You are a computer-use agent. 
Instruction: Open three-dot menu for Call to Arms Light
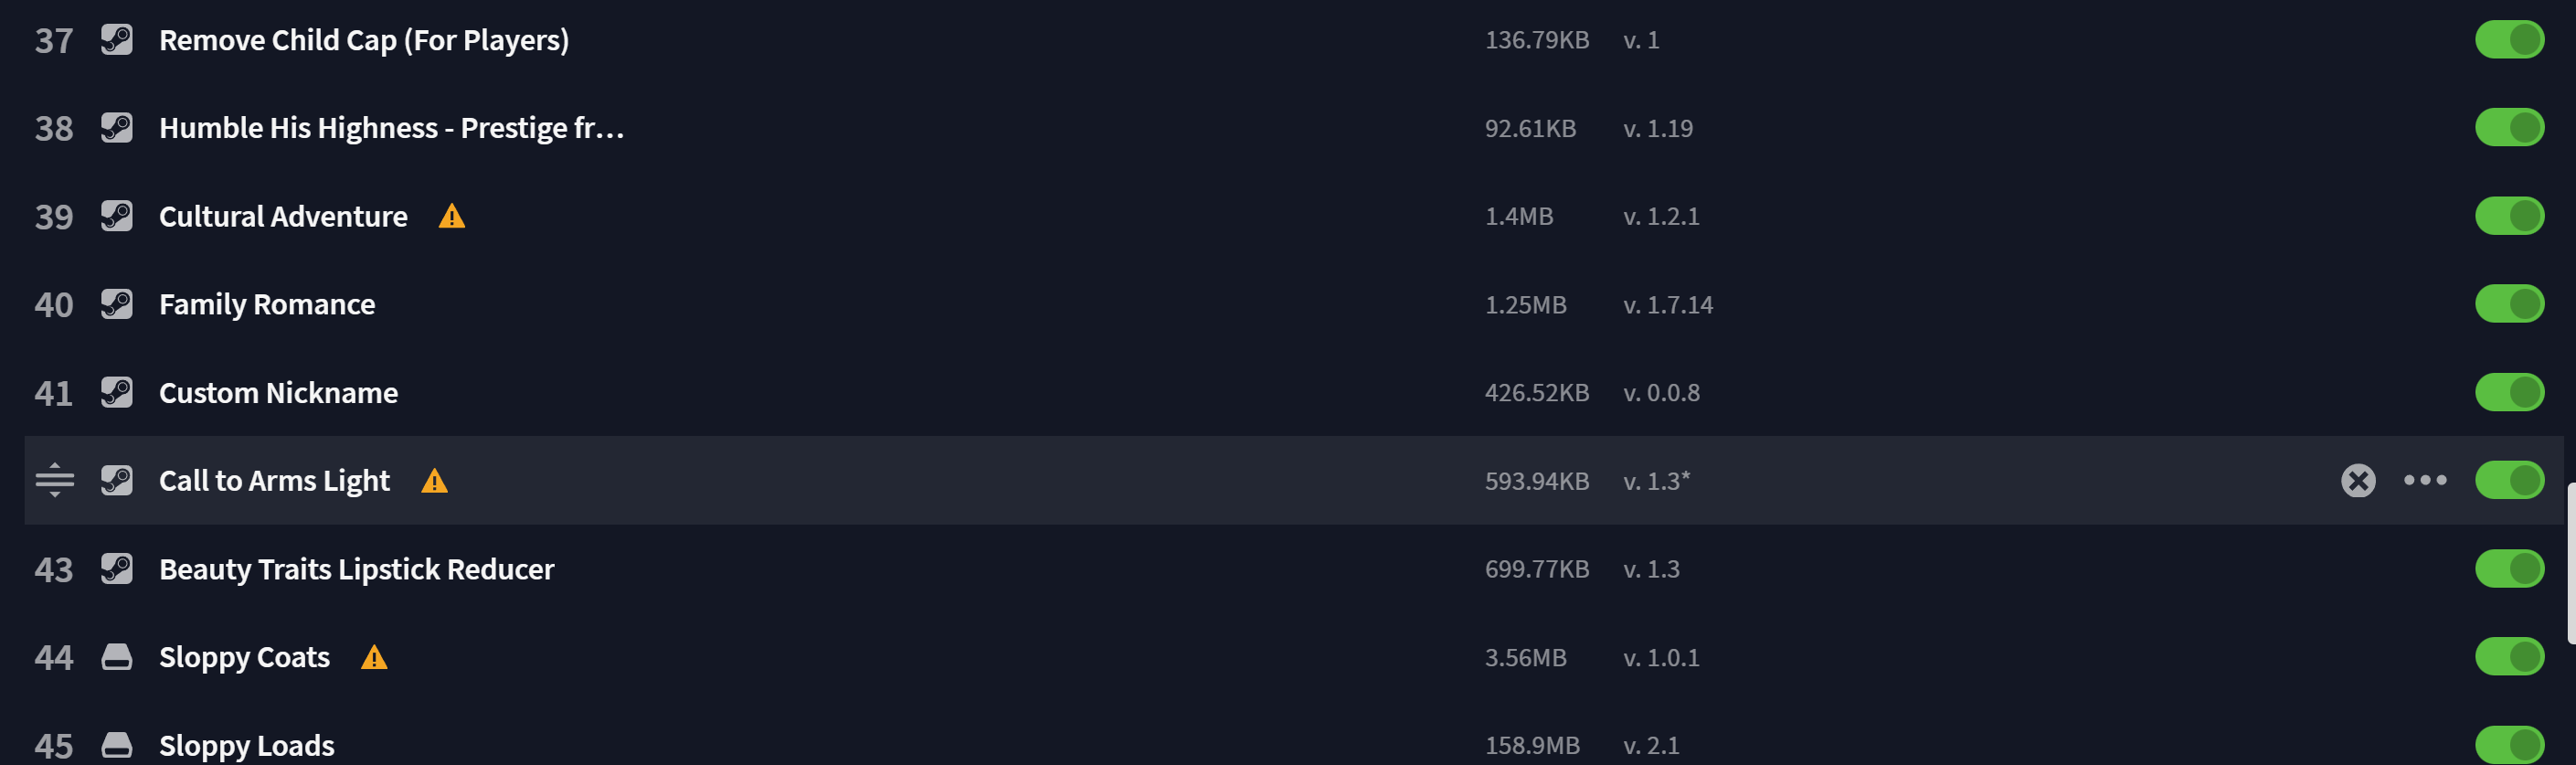click(2425, 481)
